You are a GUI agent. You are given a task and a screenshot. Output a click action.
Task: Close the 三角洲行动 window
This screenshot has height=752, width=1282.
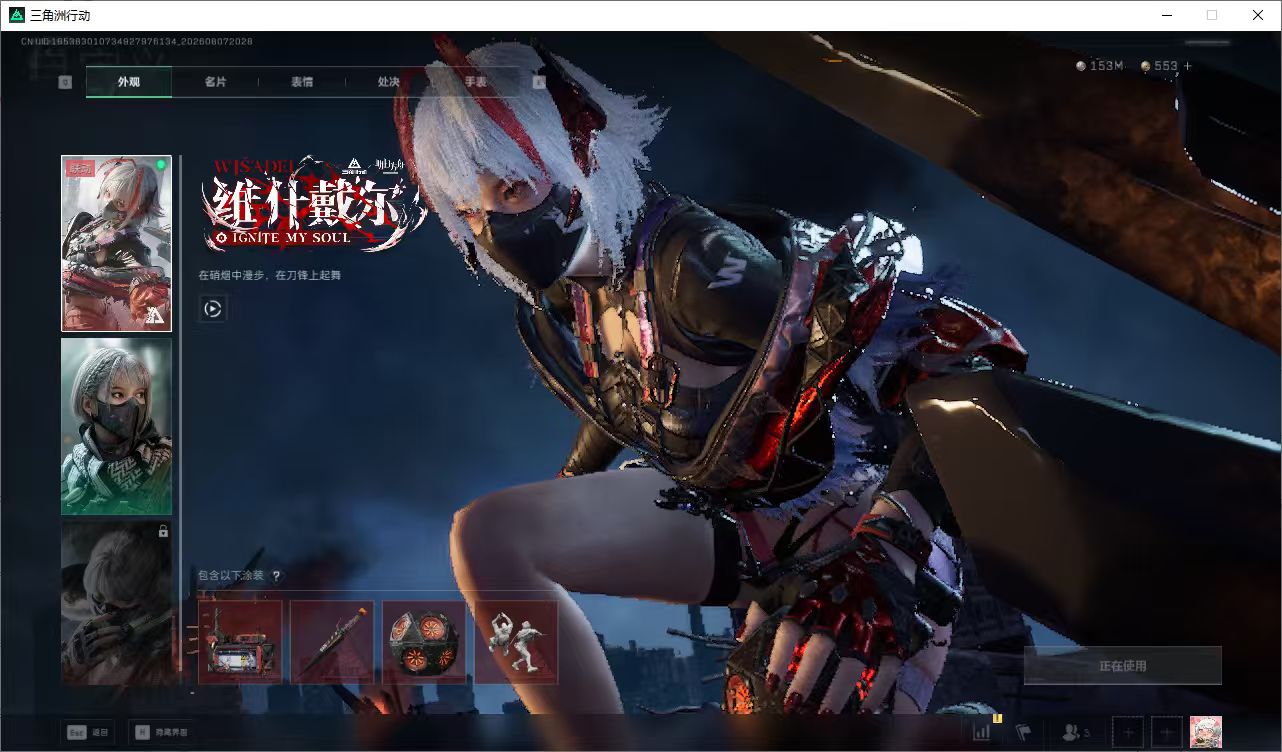1258,15
